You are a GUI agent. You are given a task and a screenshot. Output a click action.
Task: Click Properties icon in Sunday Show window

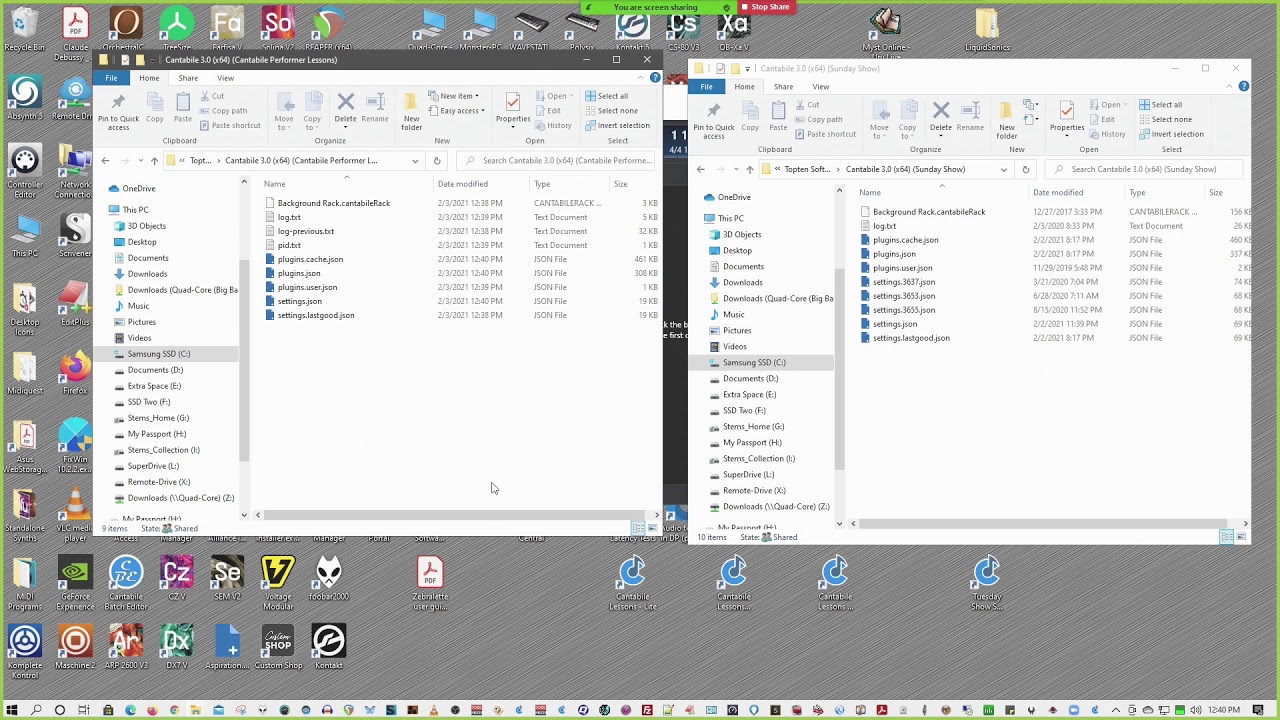pyautogui.click(x=1066, y=115)
